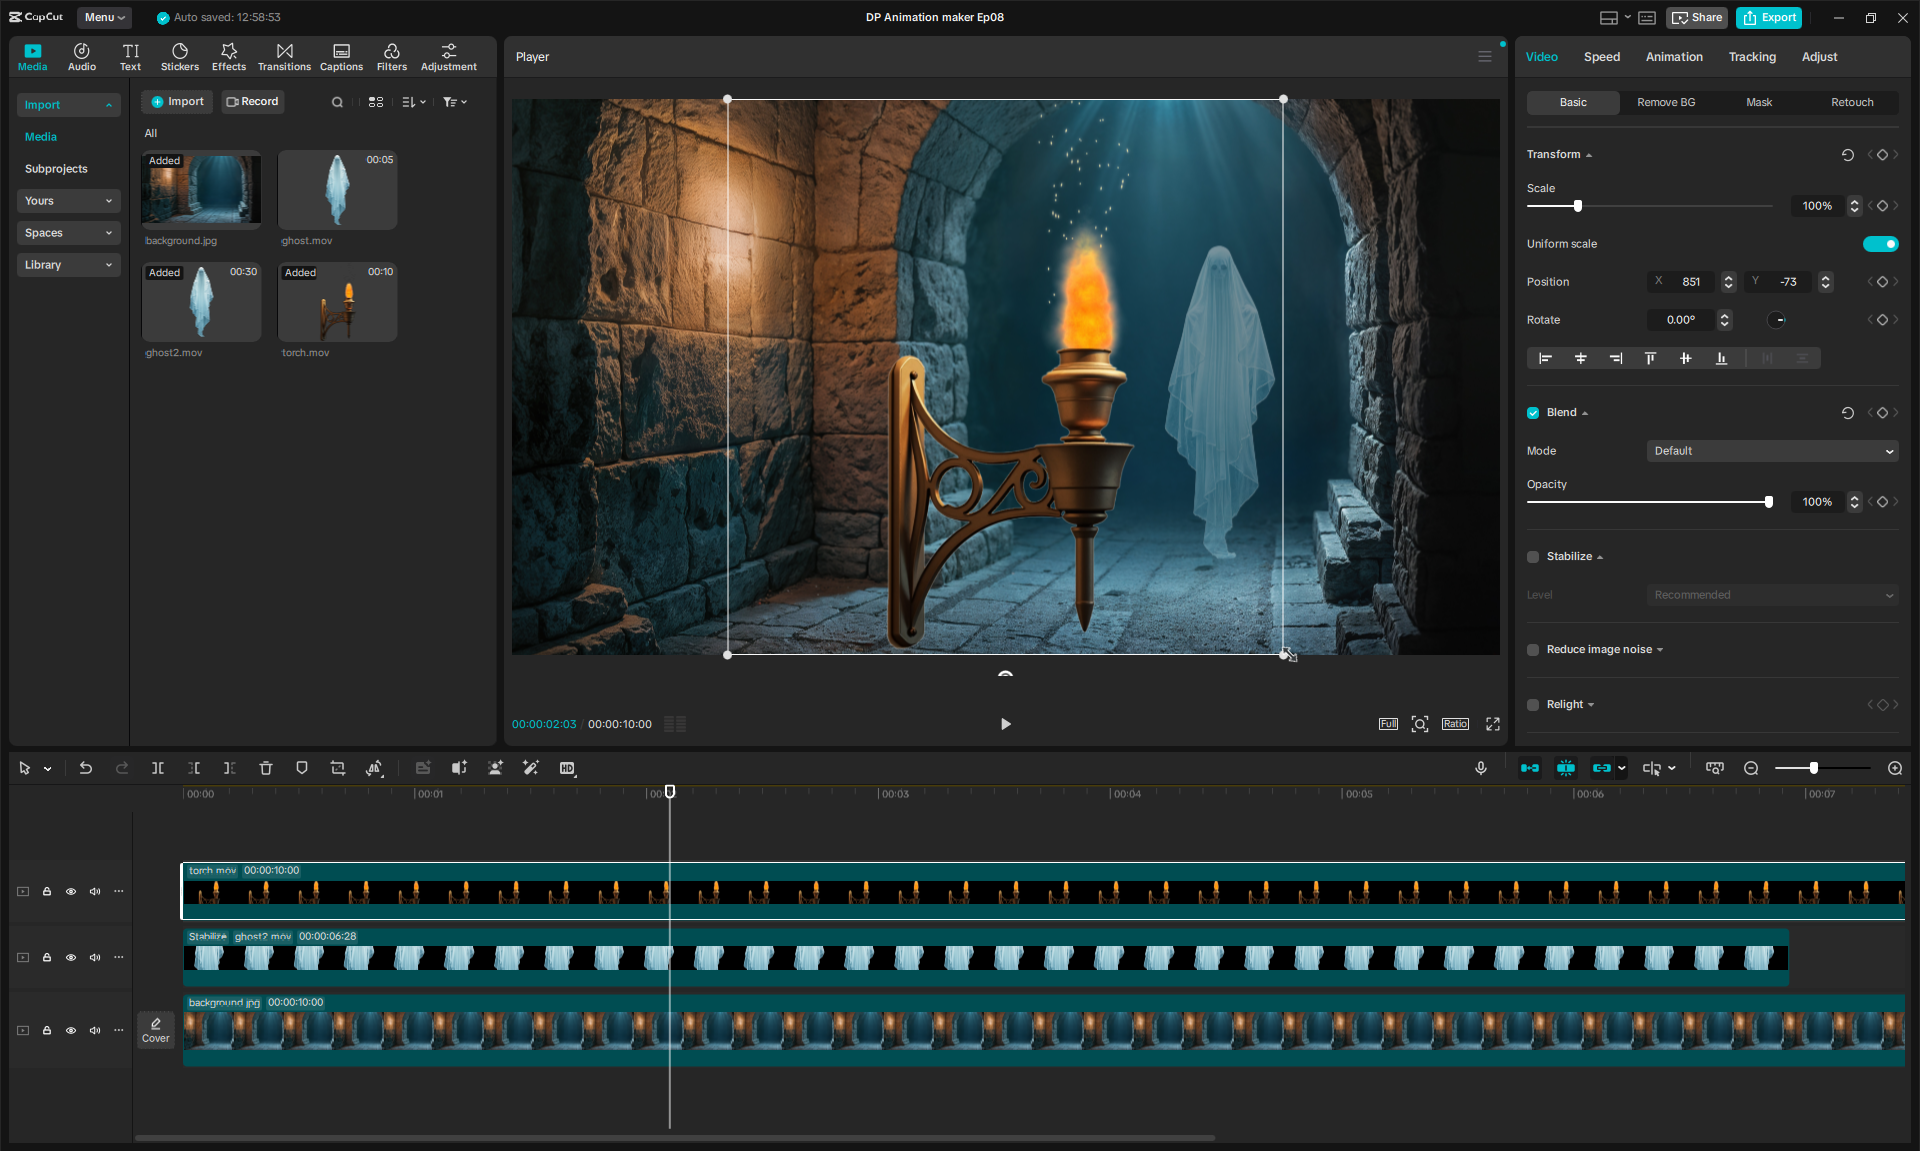Toggle the Uniform scale switch
The image size is (1920, 1151).
coord(1879,244)
